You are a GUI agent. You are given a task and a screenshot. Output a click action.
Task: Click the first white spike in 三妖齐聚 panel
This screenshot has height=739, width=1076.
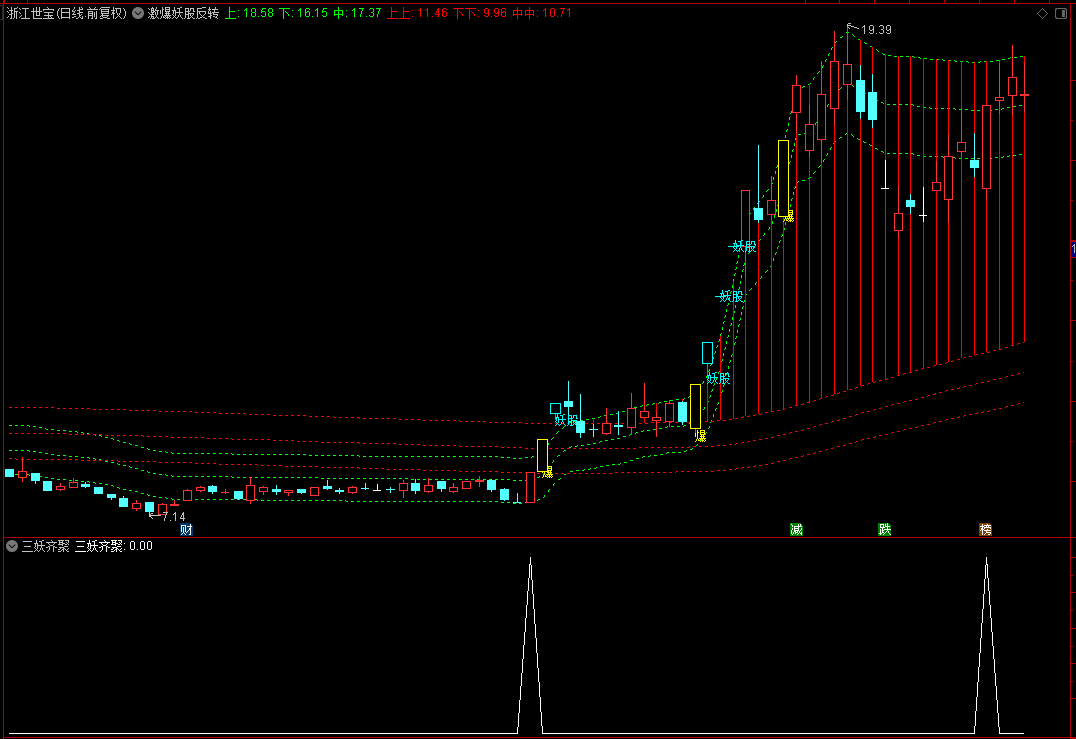[530, 645]
